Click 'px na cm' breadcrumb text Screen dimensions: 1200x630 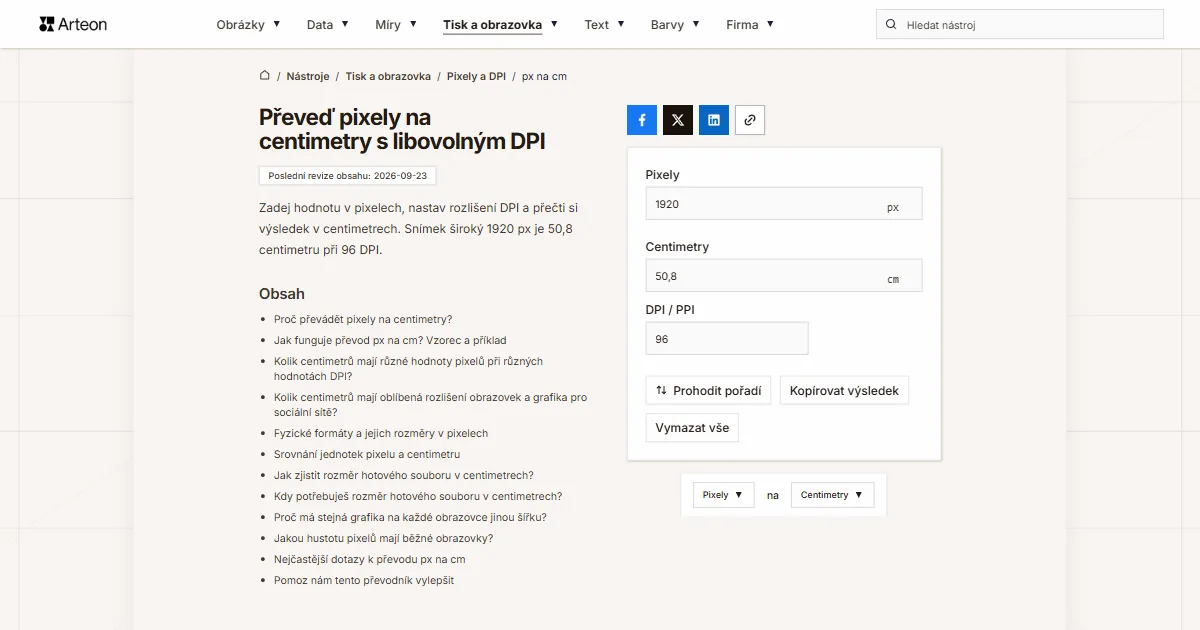point(544,76)
